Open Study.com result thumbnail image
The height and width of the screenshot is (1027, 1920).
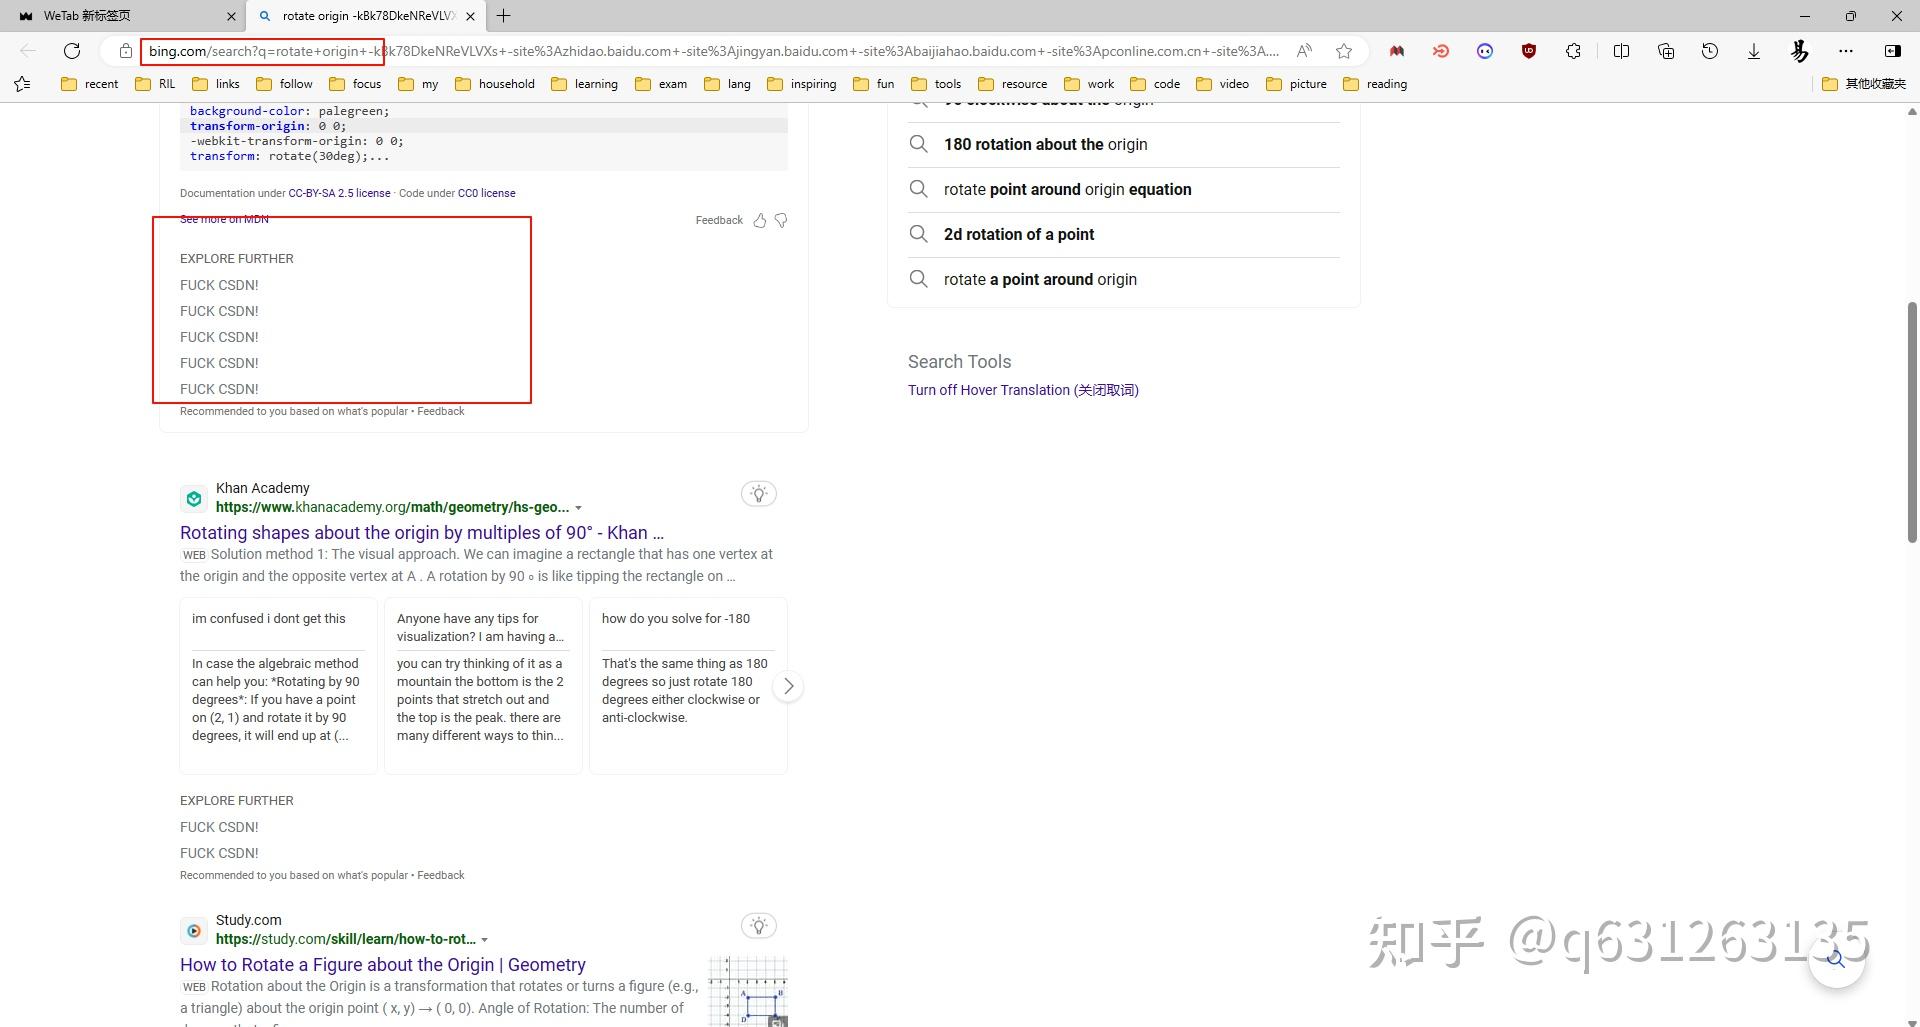click(x=748, y=991)
